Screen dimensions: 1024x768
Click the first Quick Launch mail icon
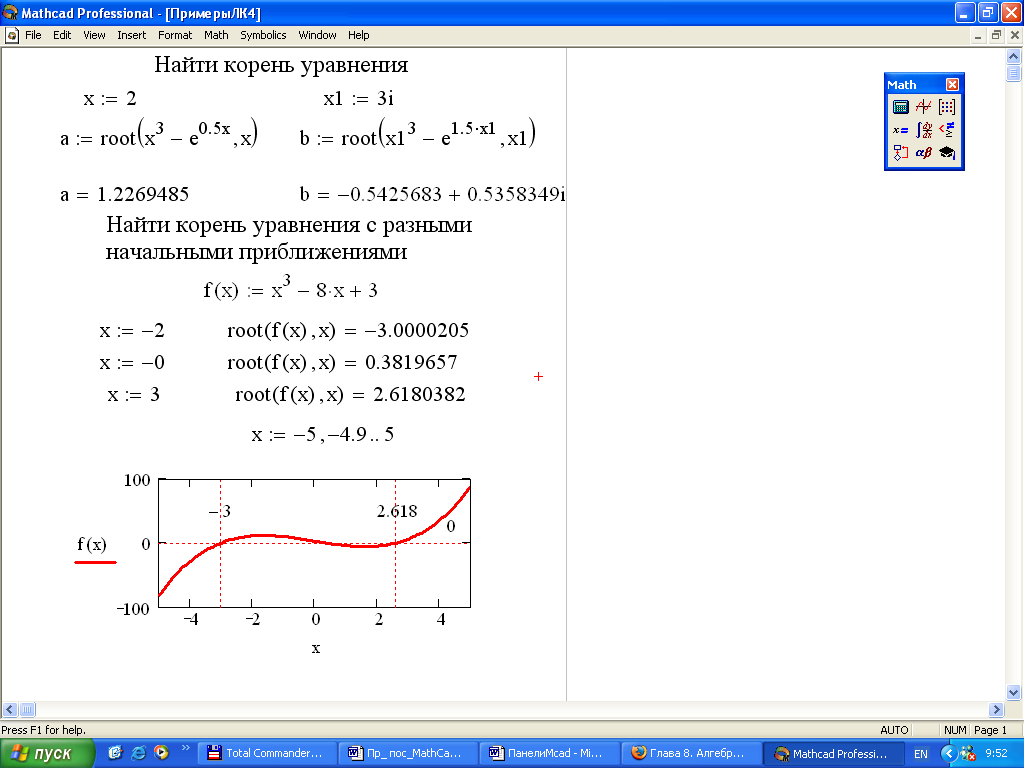[x=116, y=753]
